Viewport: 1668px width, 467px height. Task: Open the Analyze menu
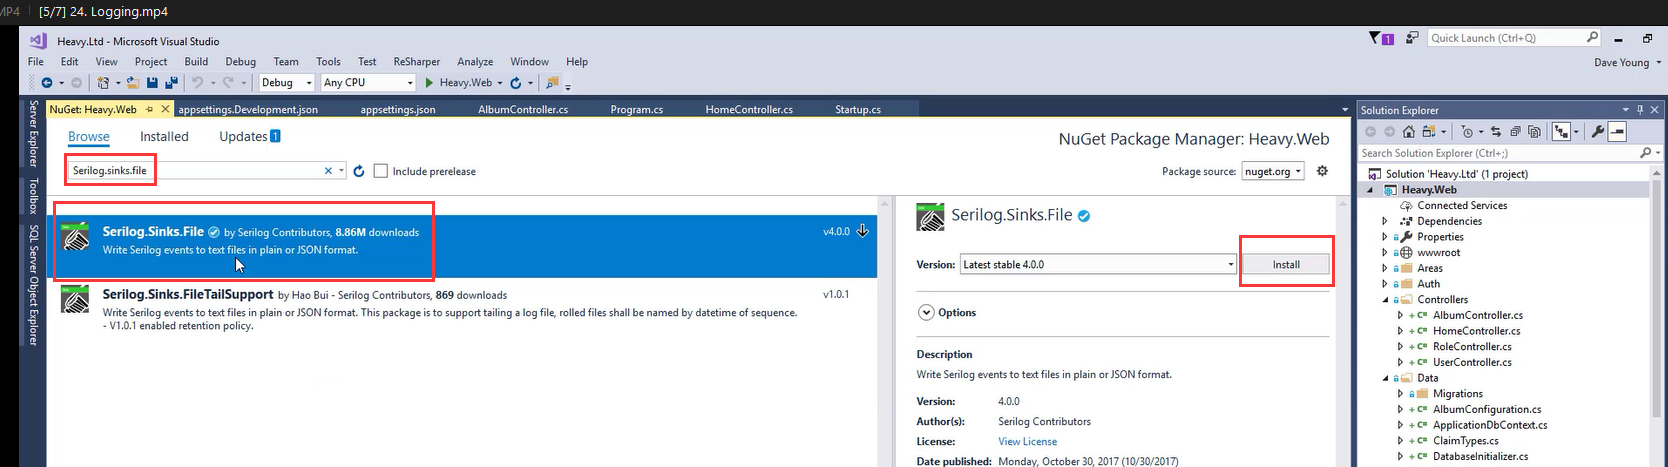pyautogui.click(x=475, y=62)
